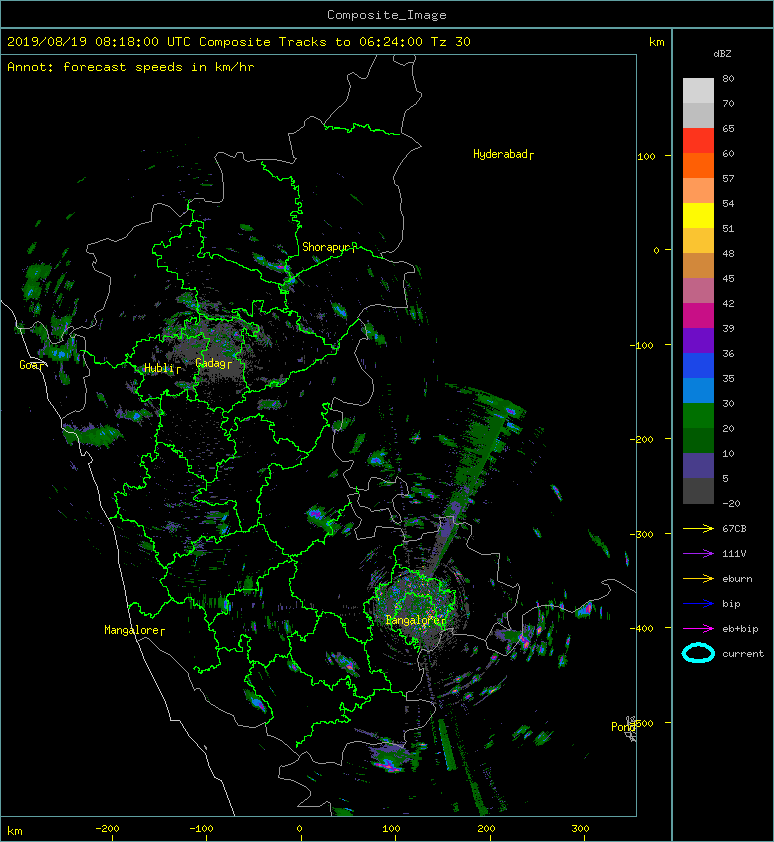774x842 pixels.
Task: Select the 100 tick label on the right axis
Action: click(x=646, y=157)
